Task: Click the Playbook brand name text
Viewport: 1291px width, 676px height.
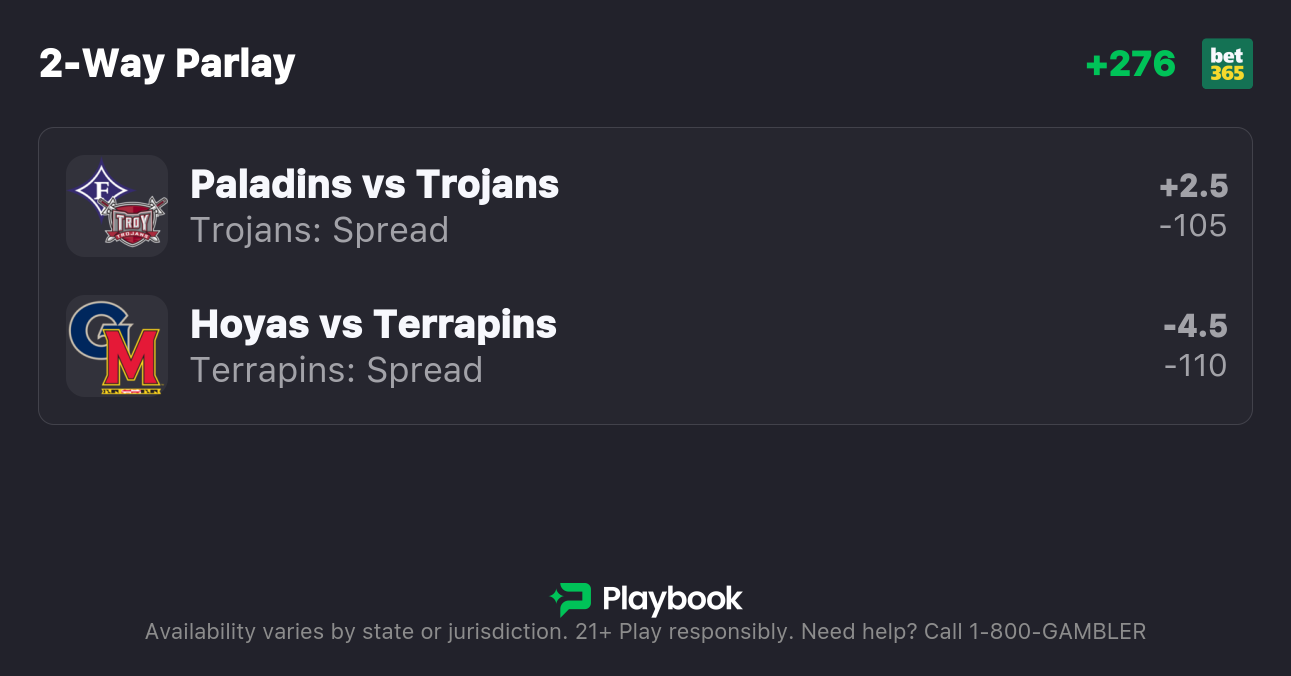Action: 672,599
